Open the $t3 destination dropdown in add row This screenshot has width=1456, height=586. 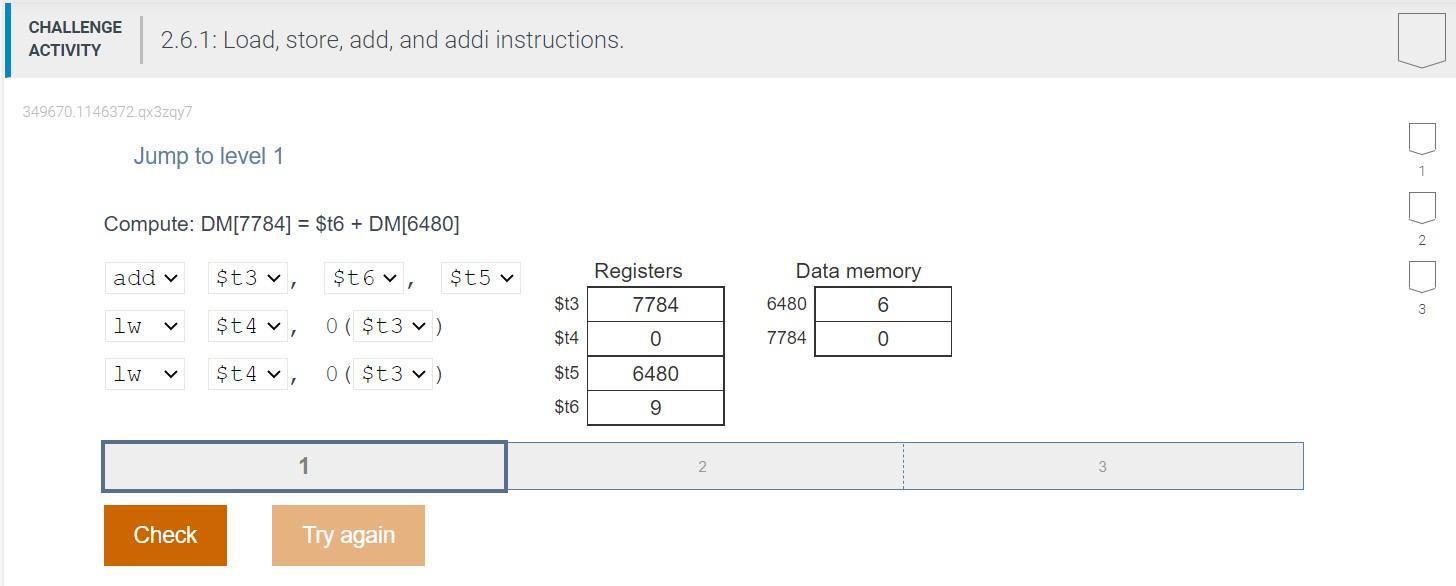[246, 277]
